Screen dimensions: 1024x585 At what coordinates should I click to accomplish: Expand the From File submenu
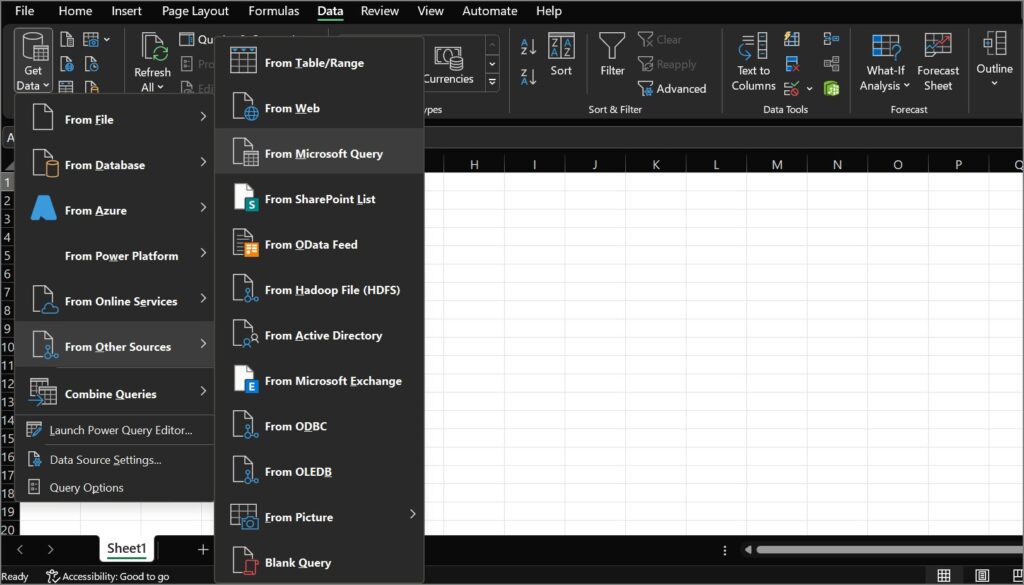[115, 119]
